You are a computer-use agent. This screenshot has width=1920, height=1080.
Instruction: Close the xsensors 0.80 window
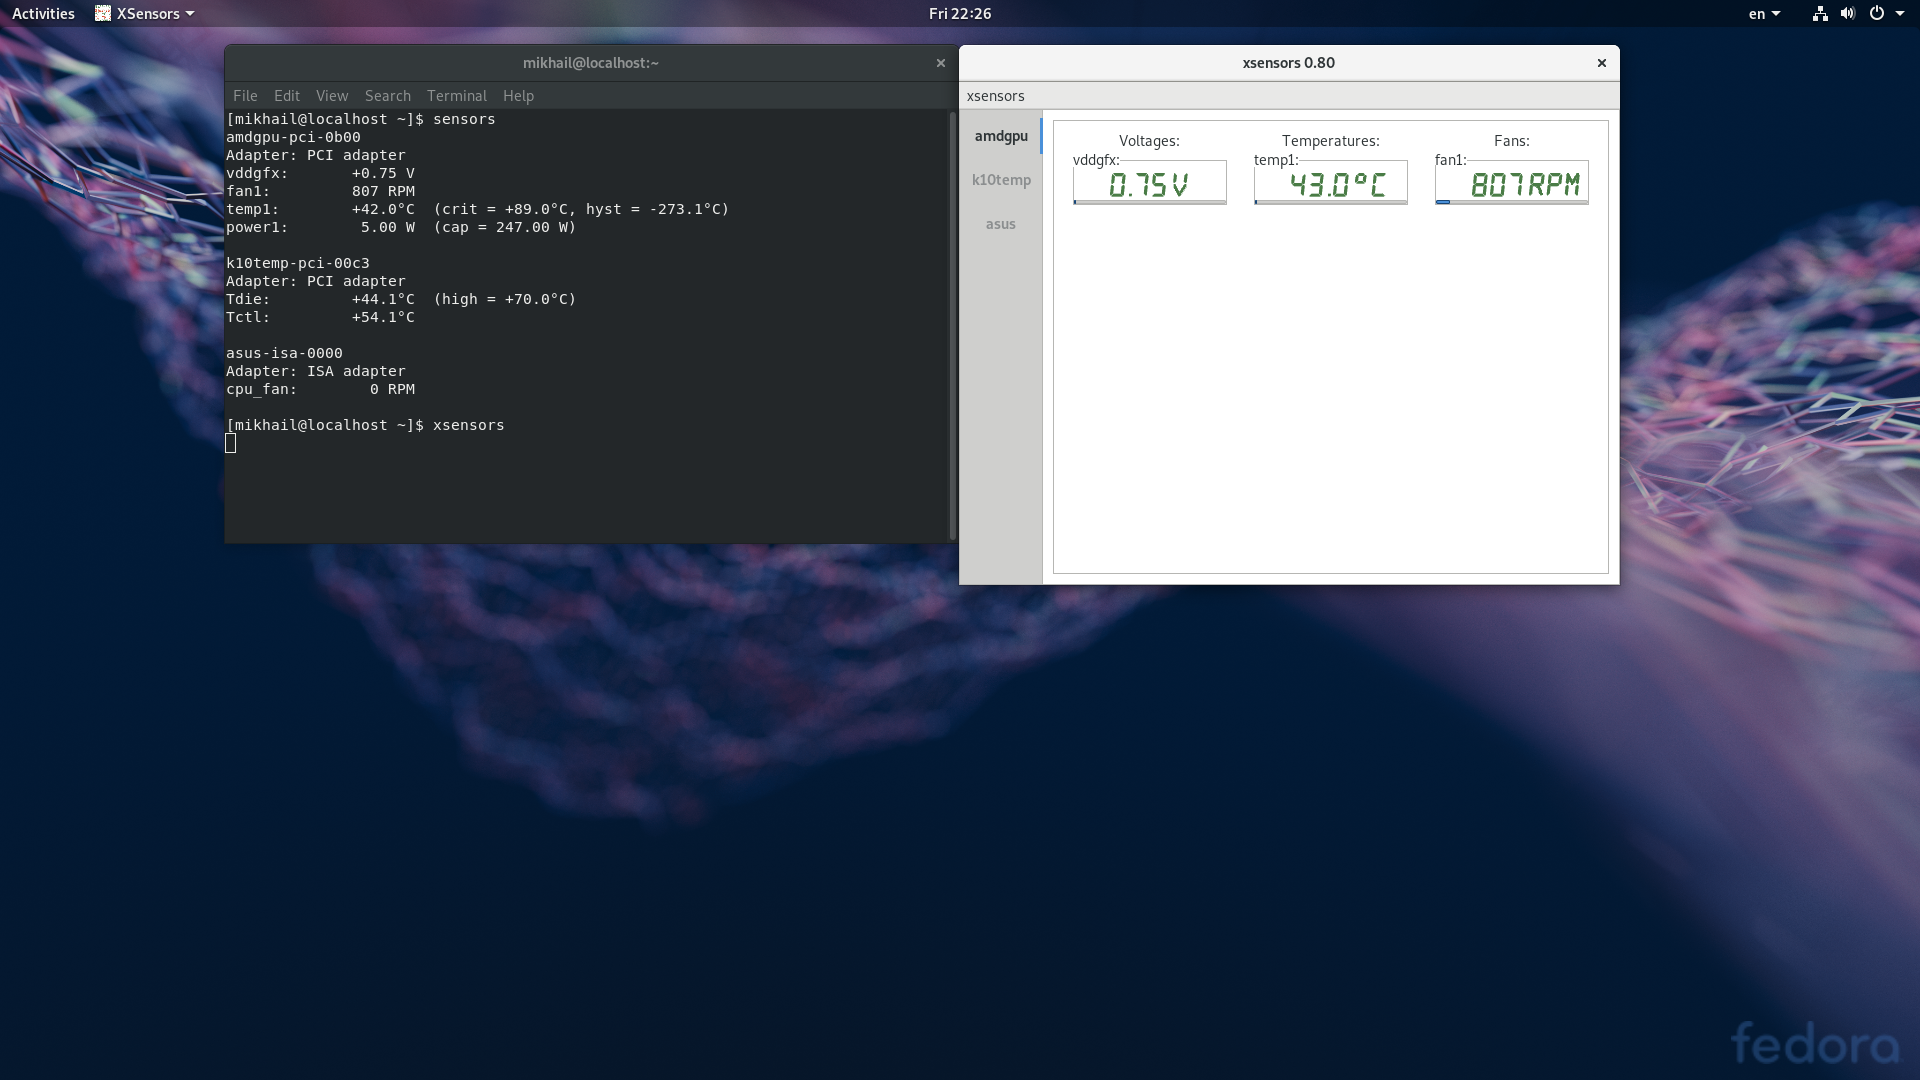tap(1601, 63)
